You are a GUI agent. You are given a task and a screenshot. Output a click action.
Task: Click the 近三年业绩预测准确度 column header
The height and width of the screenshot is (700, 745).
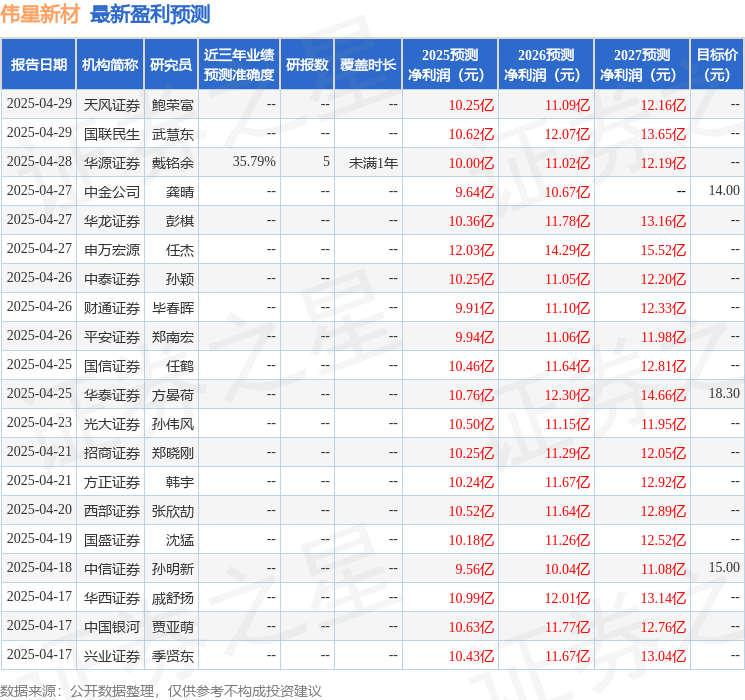[x=239, y=65]
